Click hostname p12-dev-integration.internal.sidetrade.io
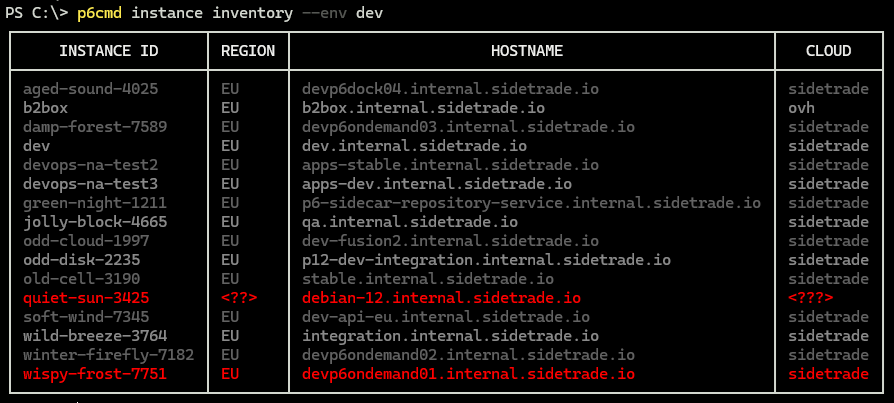Image resolution: width=894 pixels, height=403 pixels. (486, 260)
